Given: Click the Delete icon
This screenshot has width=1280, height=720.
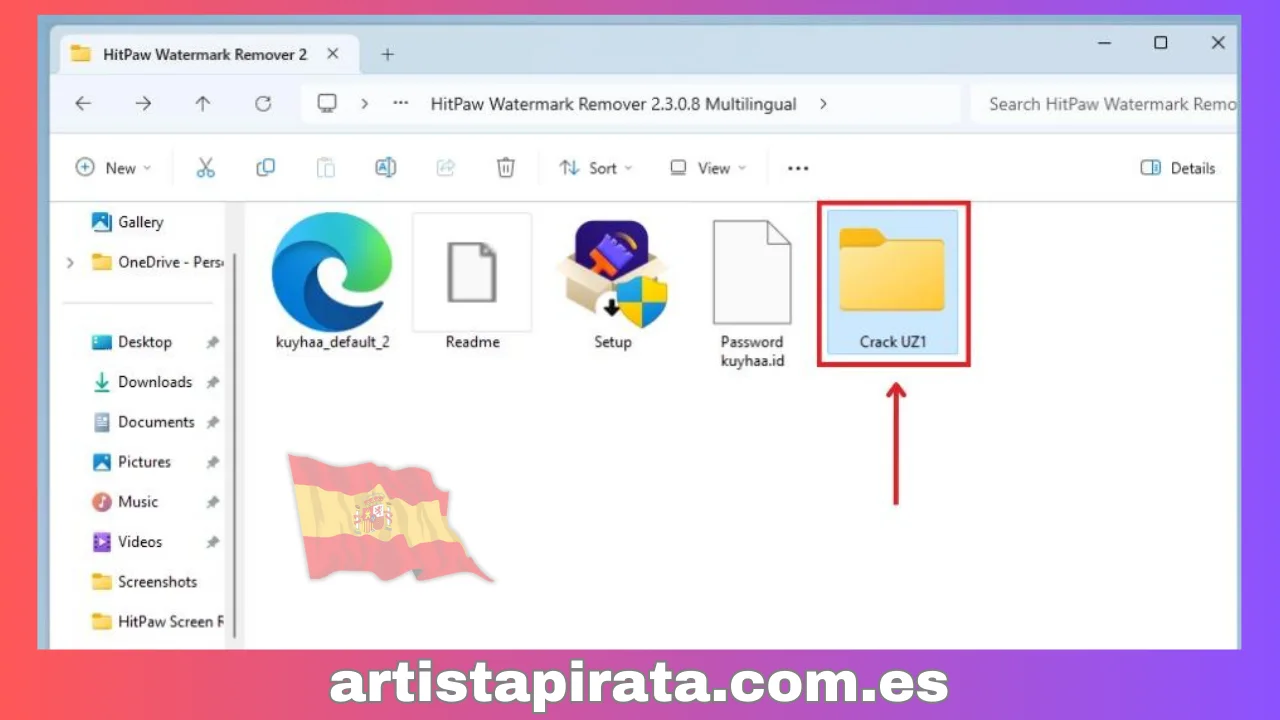Looking at the screenshot, I should click(x=506, y=168).
